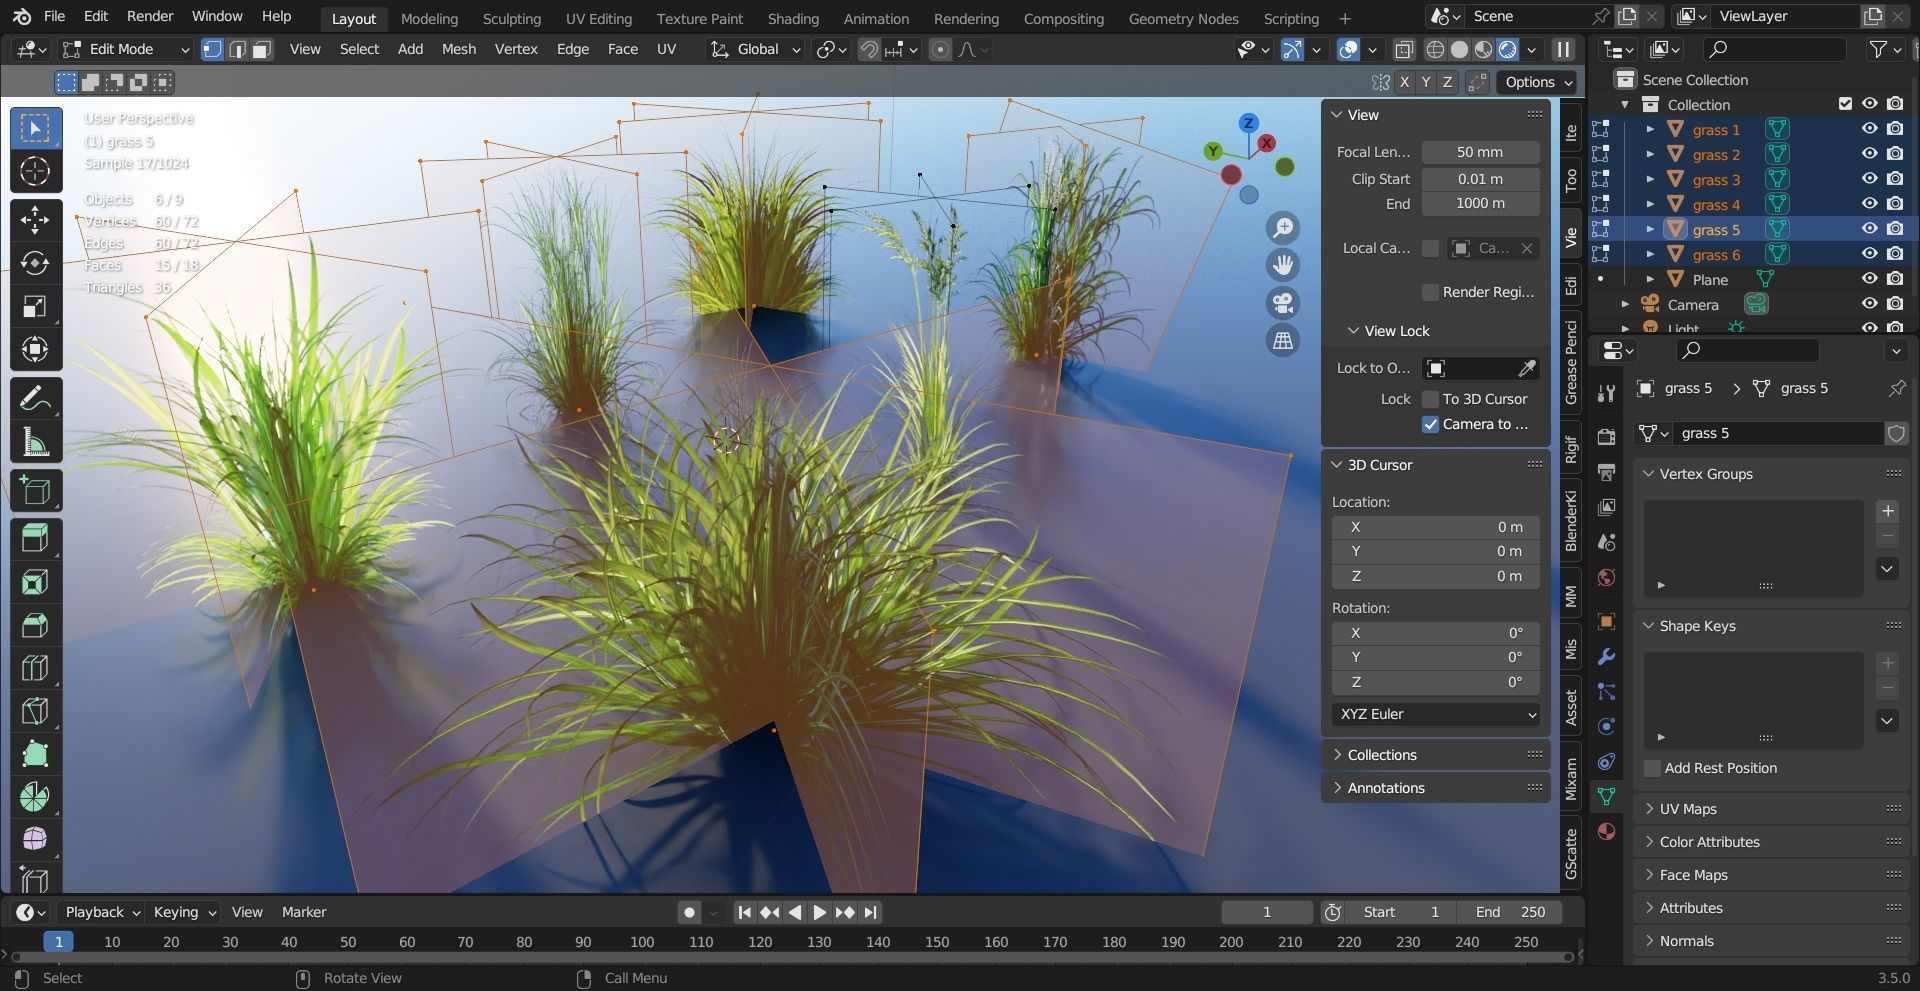Hide grass 1 in viewport
Image resolution: width=1920 pixels, height=991 pixels.
pos(1868,129)
